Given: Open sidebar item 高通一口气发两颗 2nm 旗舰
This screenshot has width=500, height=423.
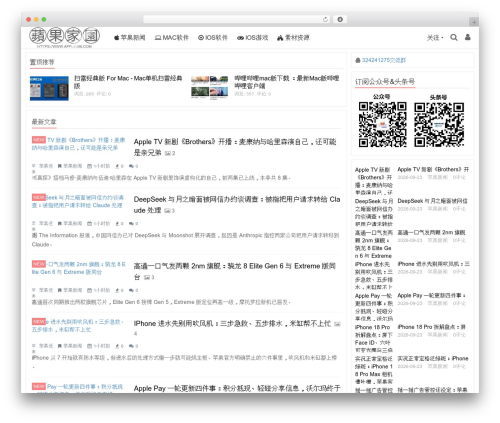Looking at the screenshot, I should pyautogui.click(x=431, y=232).
